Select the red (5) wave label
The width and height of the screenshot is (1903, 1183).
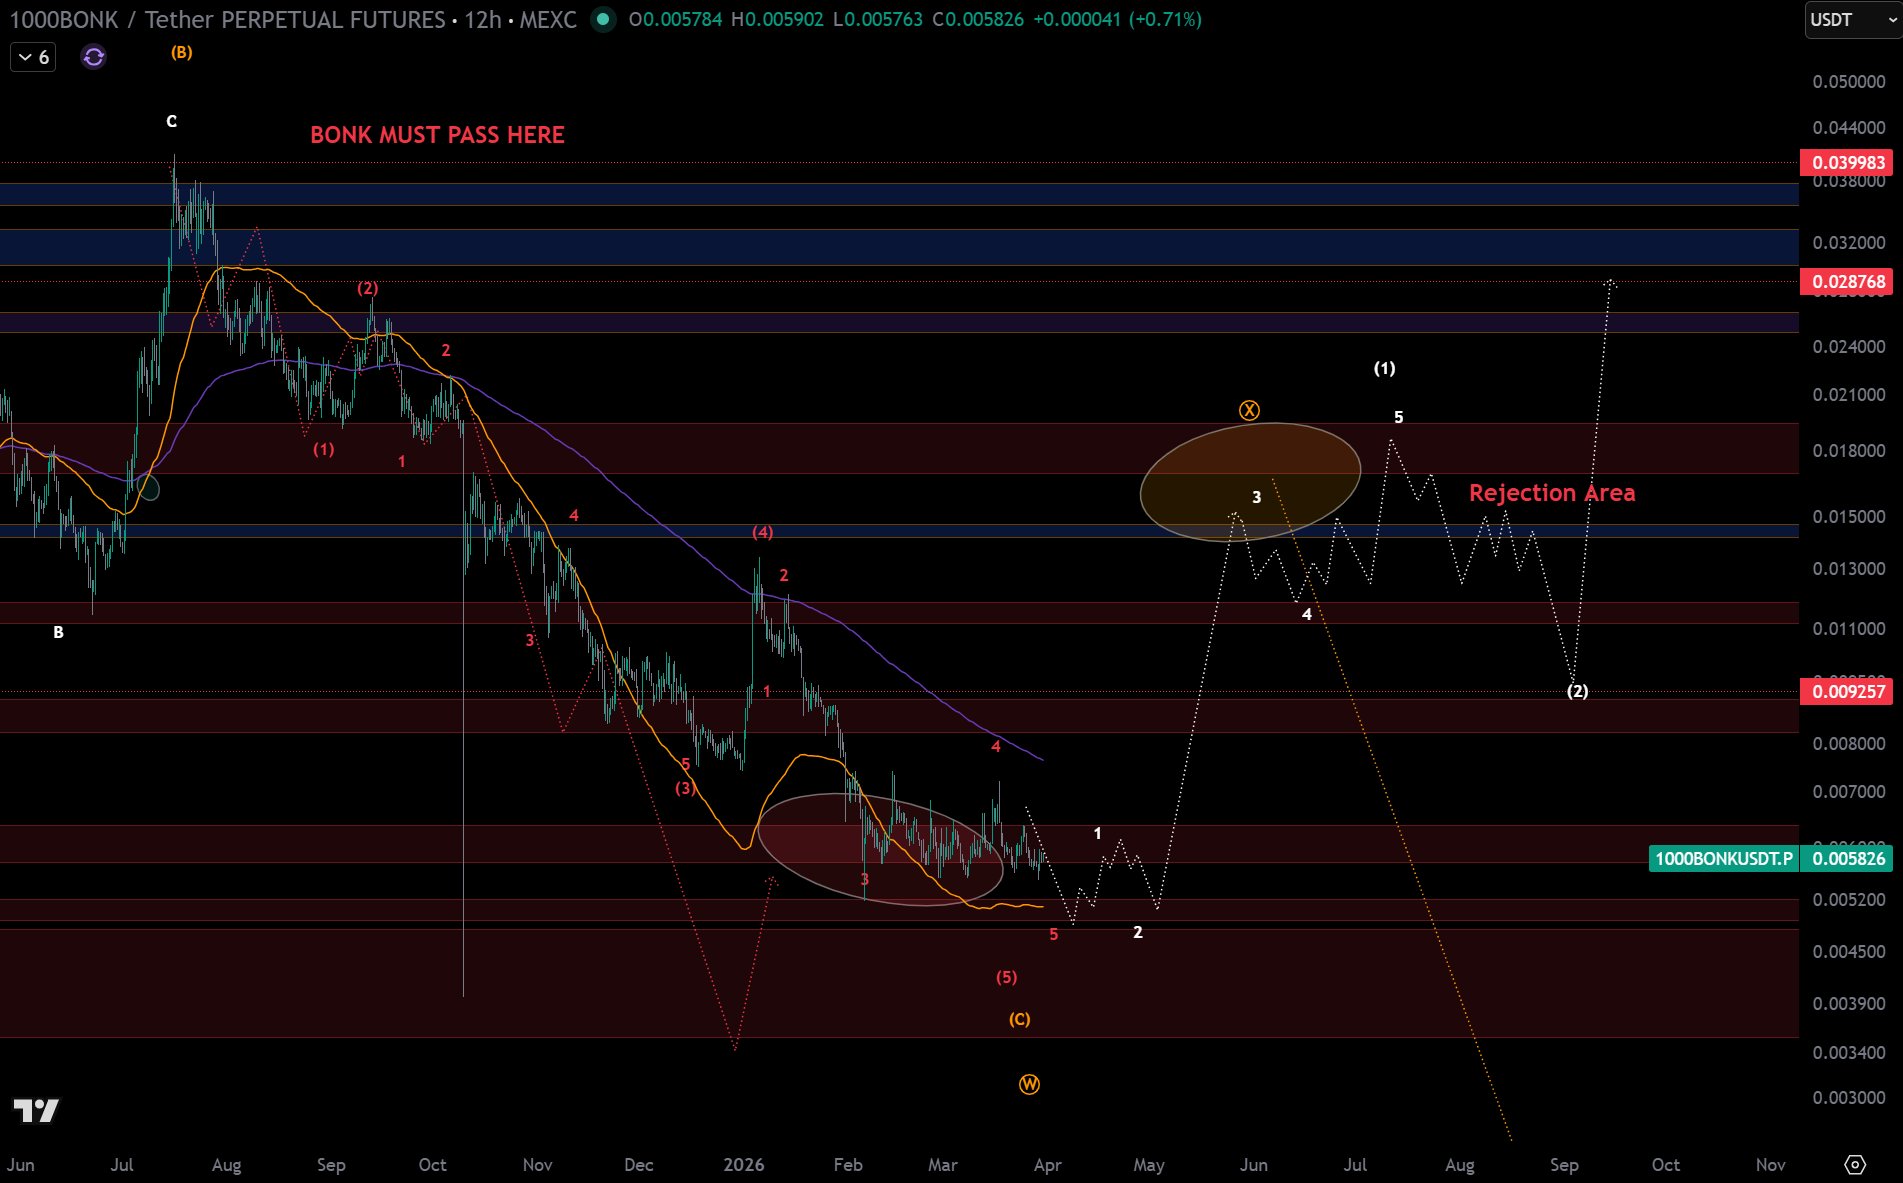pyautogui.click(x=1006, y=977)
